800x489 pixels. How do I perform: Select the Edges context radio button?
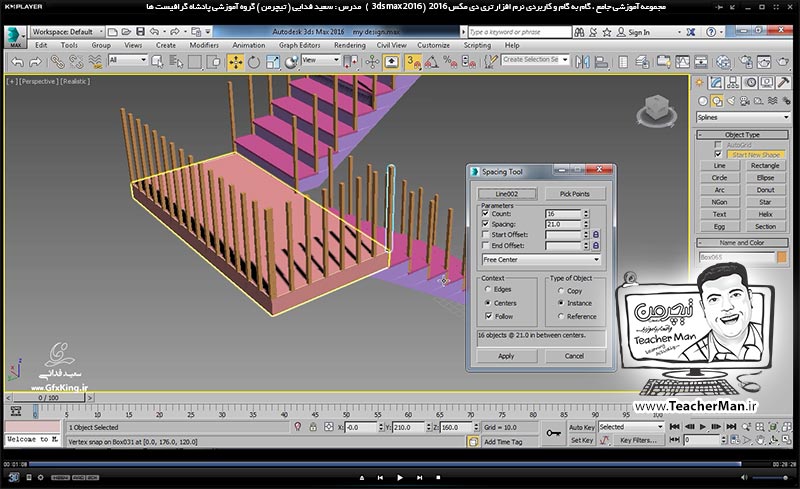pos(488,289)
